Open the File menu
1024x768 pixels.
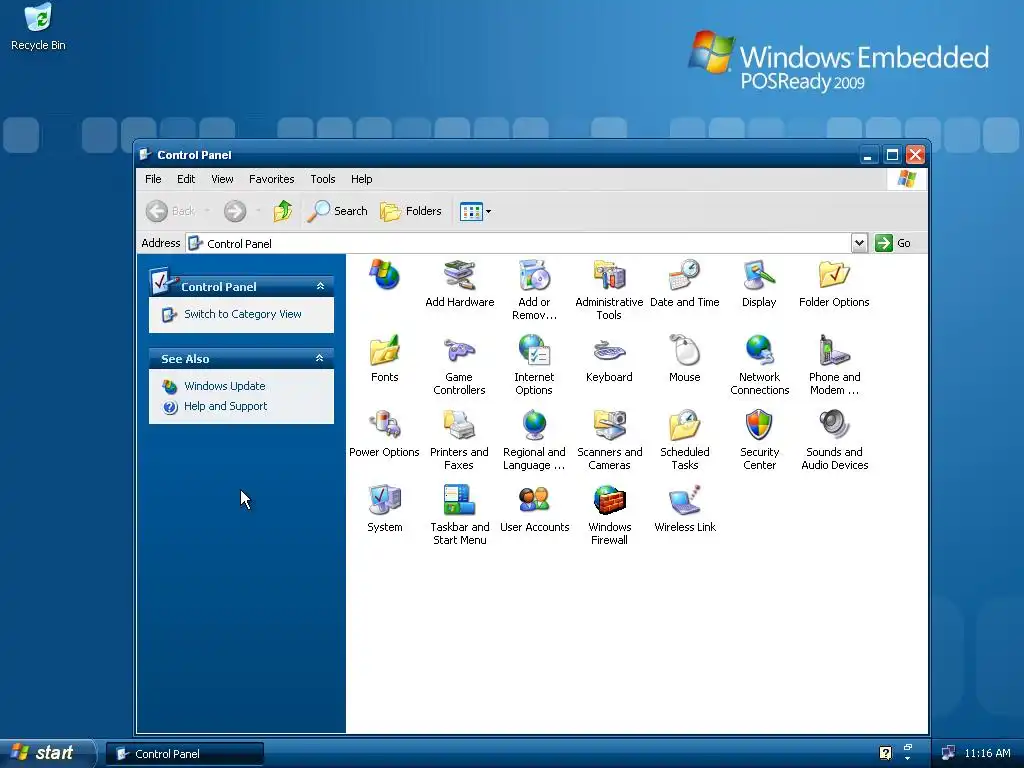tap(153, 179)
